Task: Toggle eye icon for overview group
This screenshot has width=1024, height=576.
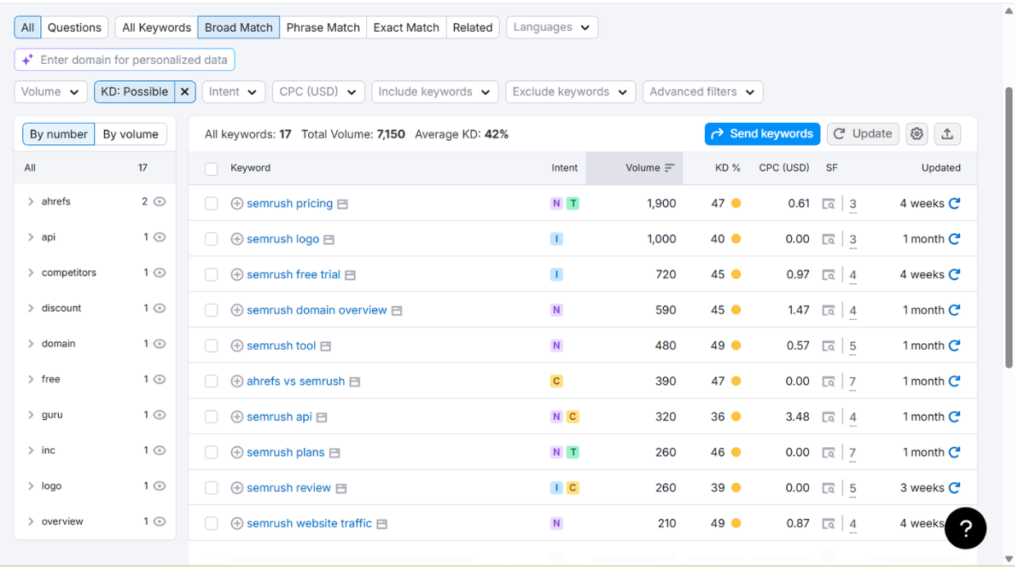Action: [160, 522]
